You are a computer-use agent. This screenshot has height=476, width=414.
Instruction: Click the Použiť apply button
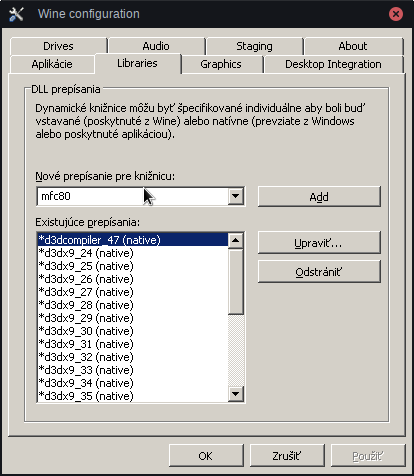[x=368, y=456]
